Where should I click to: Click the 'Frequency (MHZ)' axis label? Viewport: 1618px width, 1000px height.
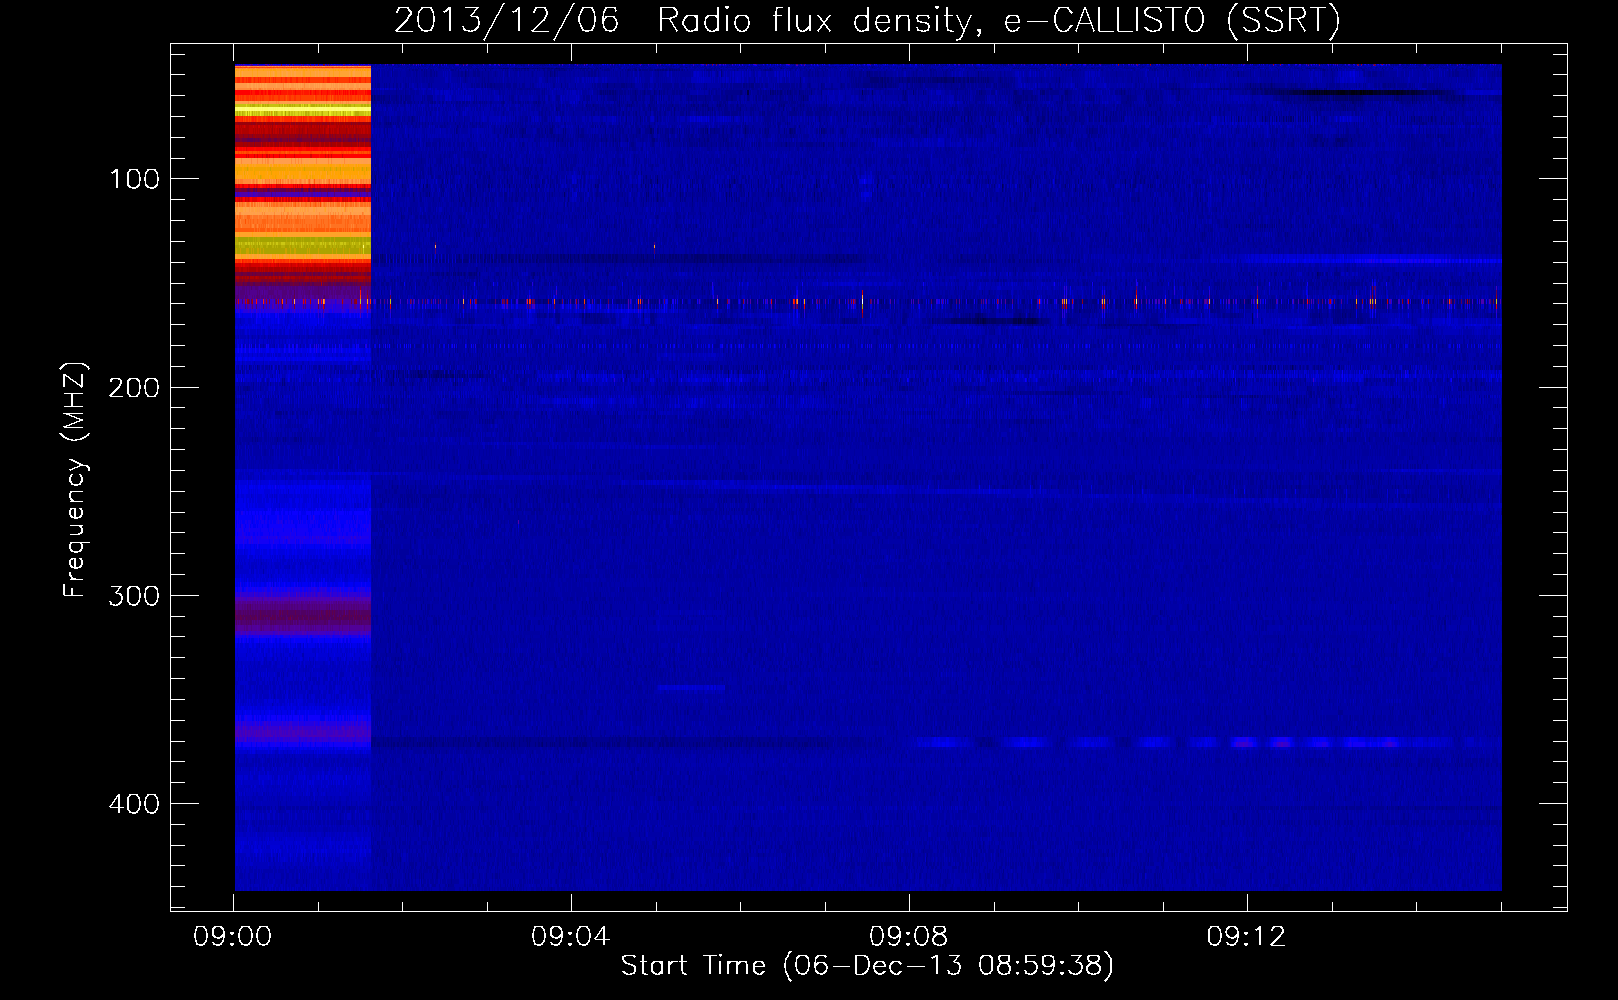[75, 480]
